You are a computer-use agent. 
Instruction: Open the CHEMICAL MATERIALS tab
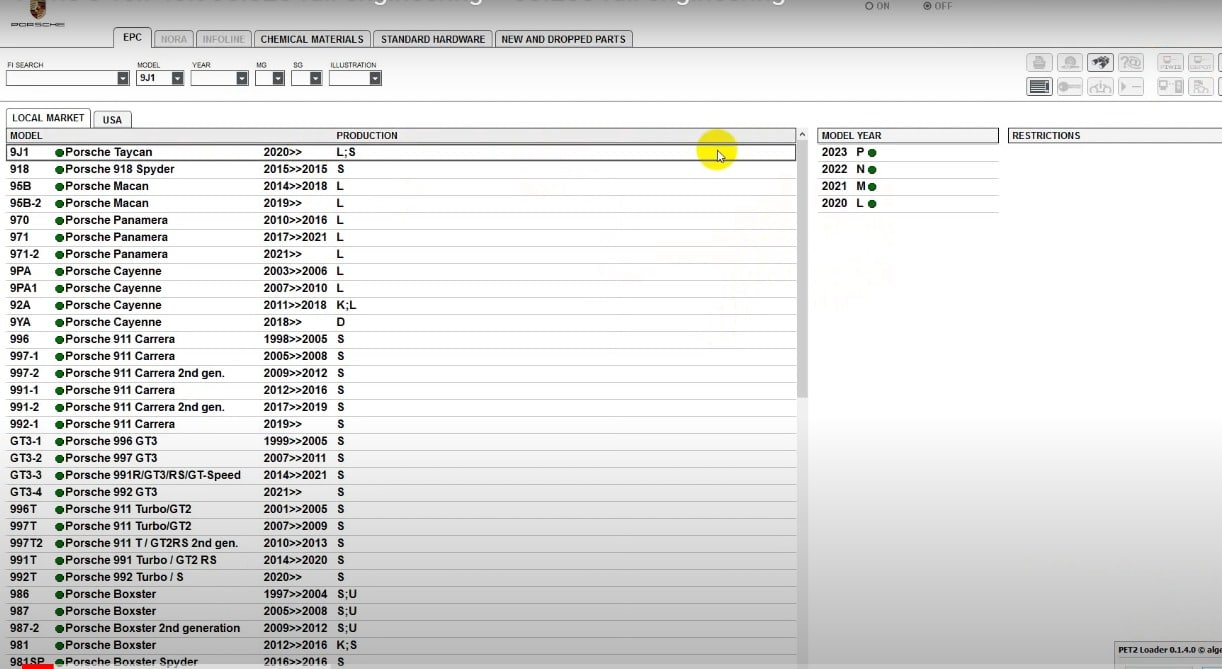(312, 39)
